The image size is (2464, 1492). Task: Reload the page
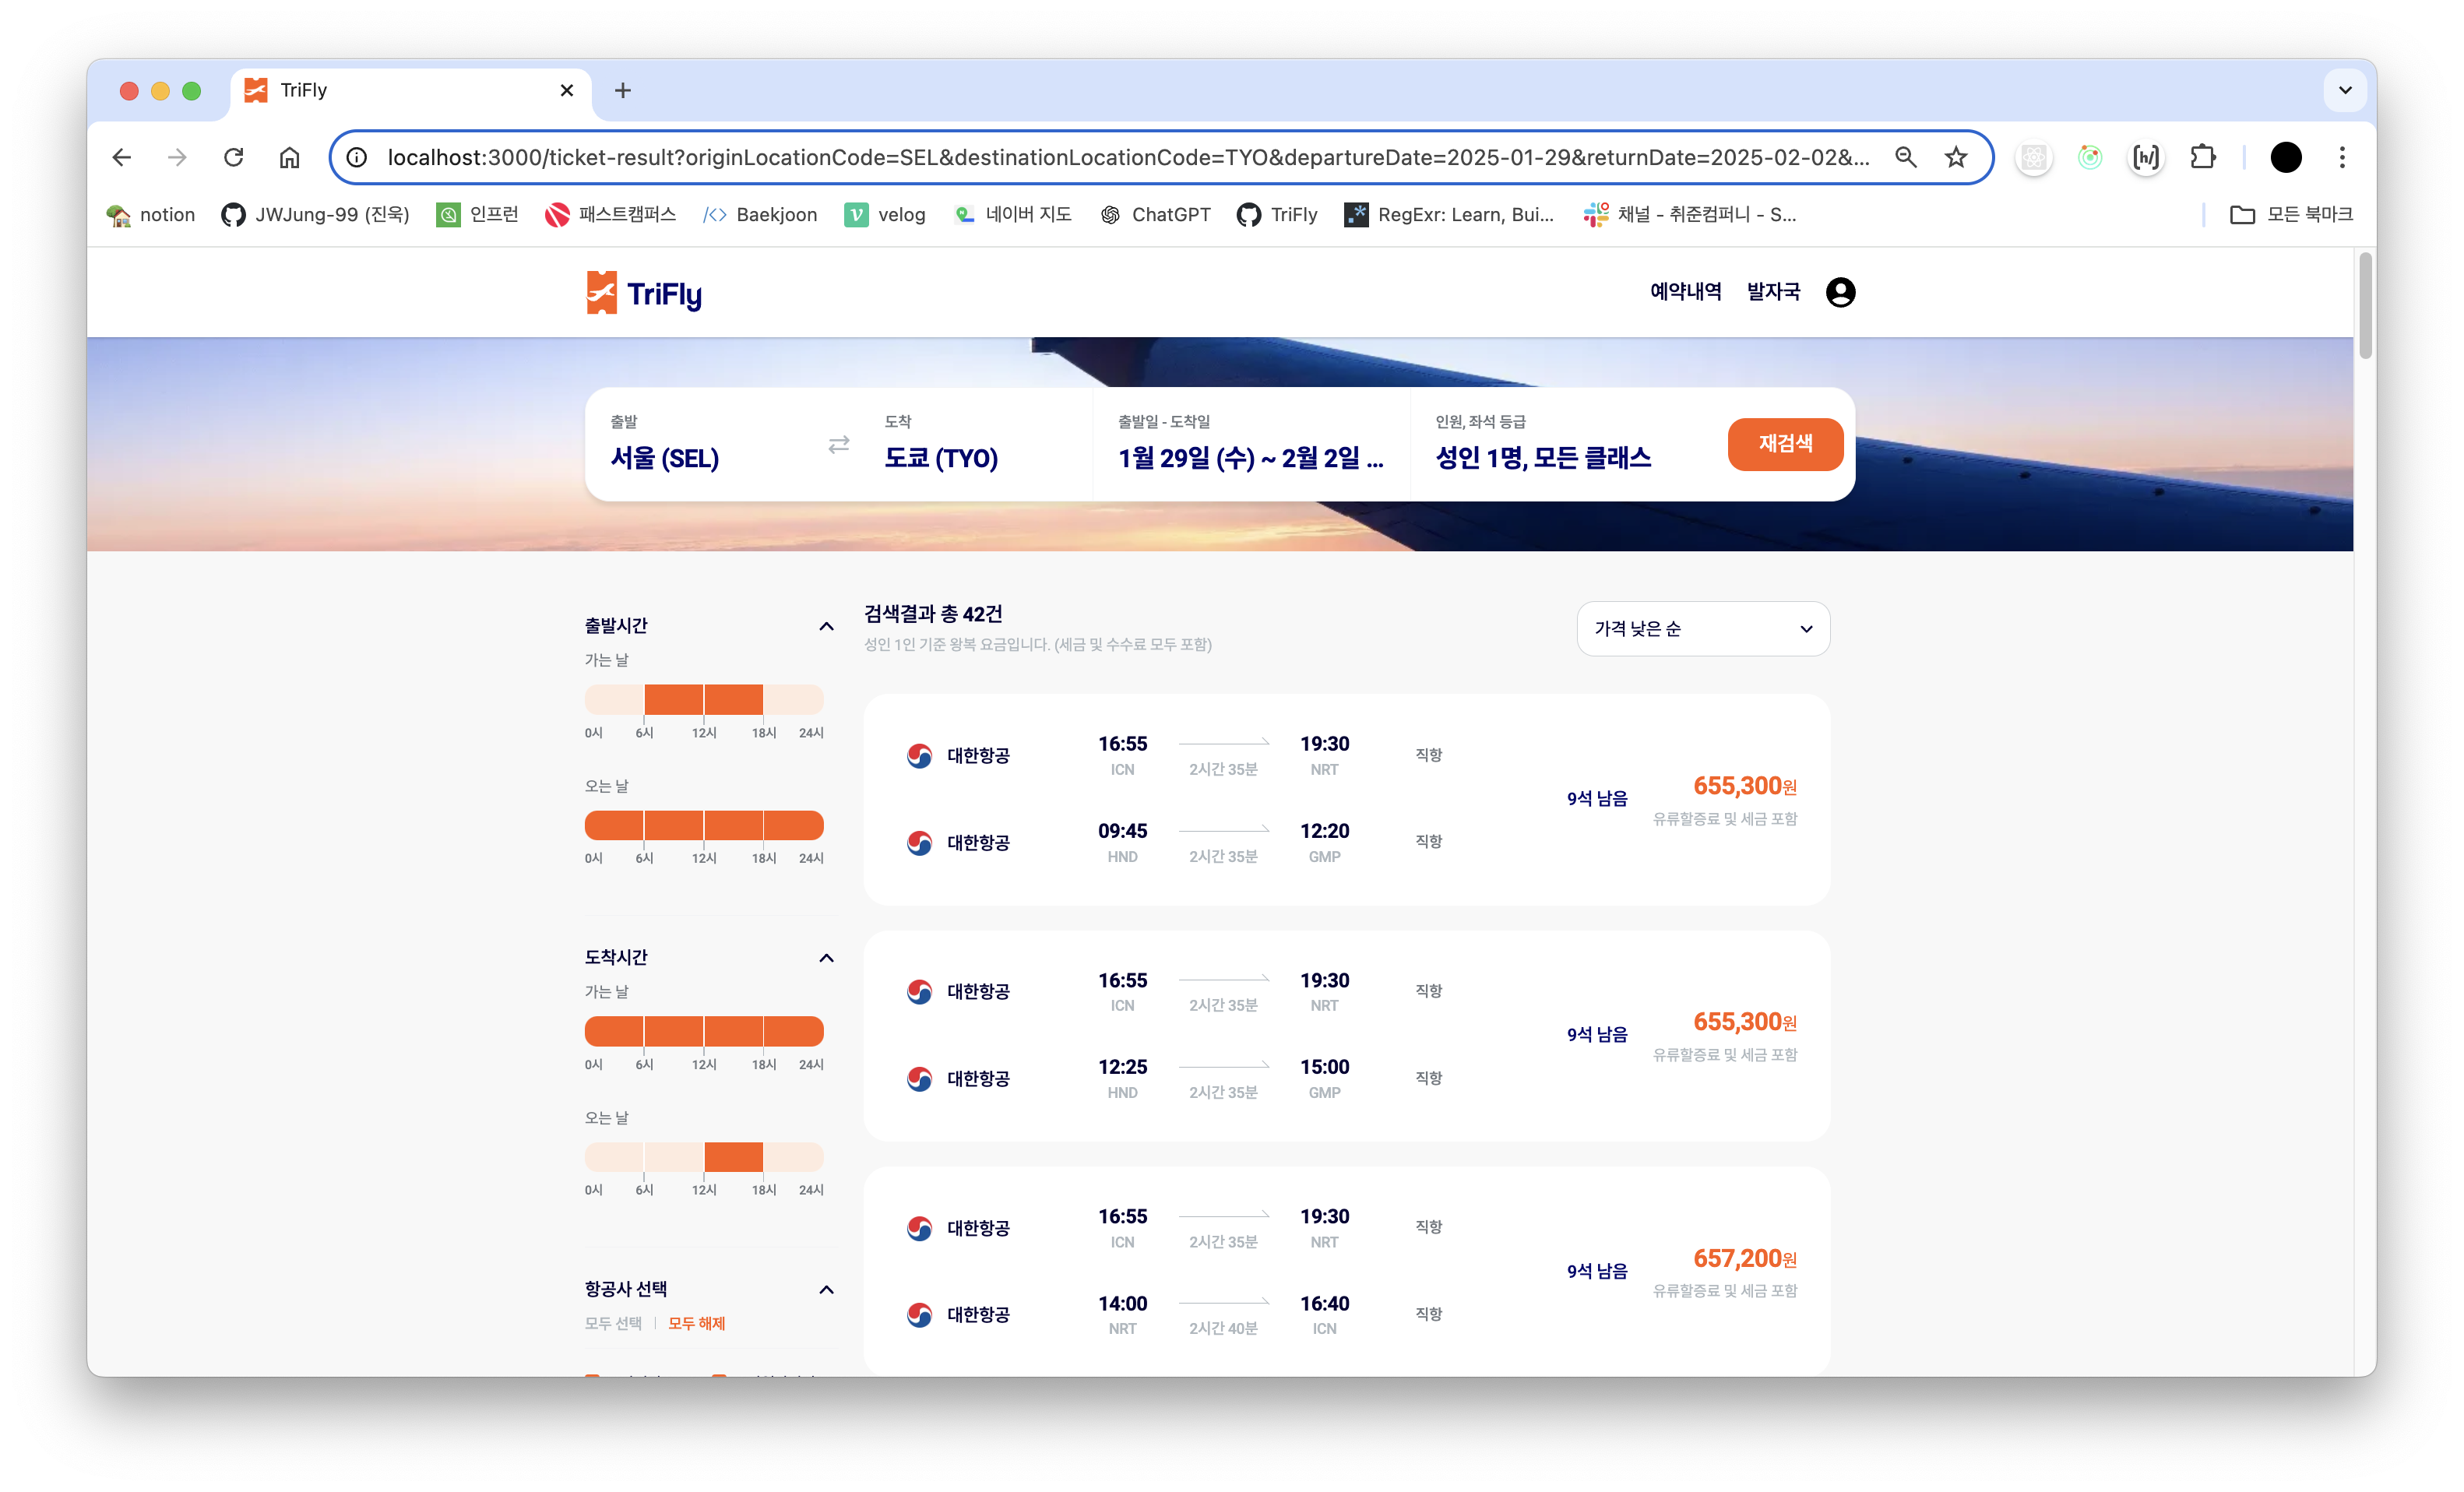point(233,157)
